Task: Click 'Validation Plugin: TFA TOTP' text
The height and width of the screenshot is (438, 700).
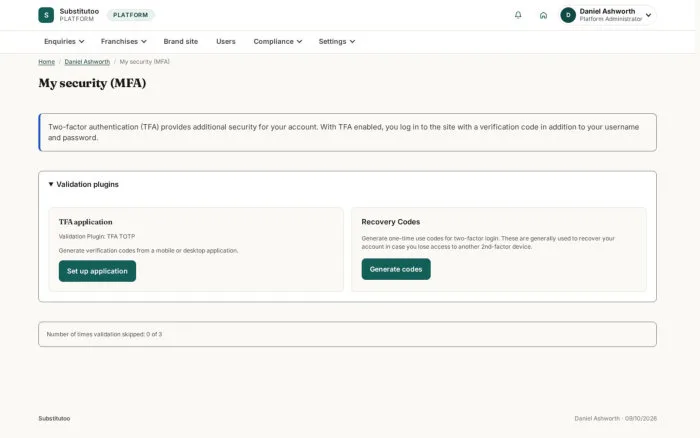Action: (x=97, y=237)
